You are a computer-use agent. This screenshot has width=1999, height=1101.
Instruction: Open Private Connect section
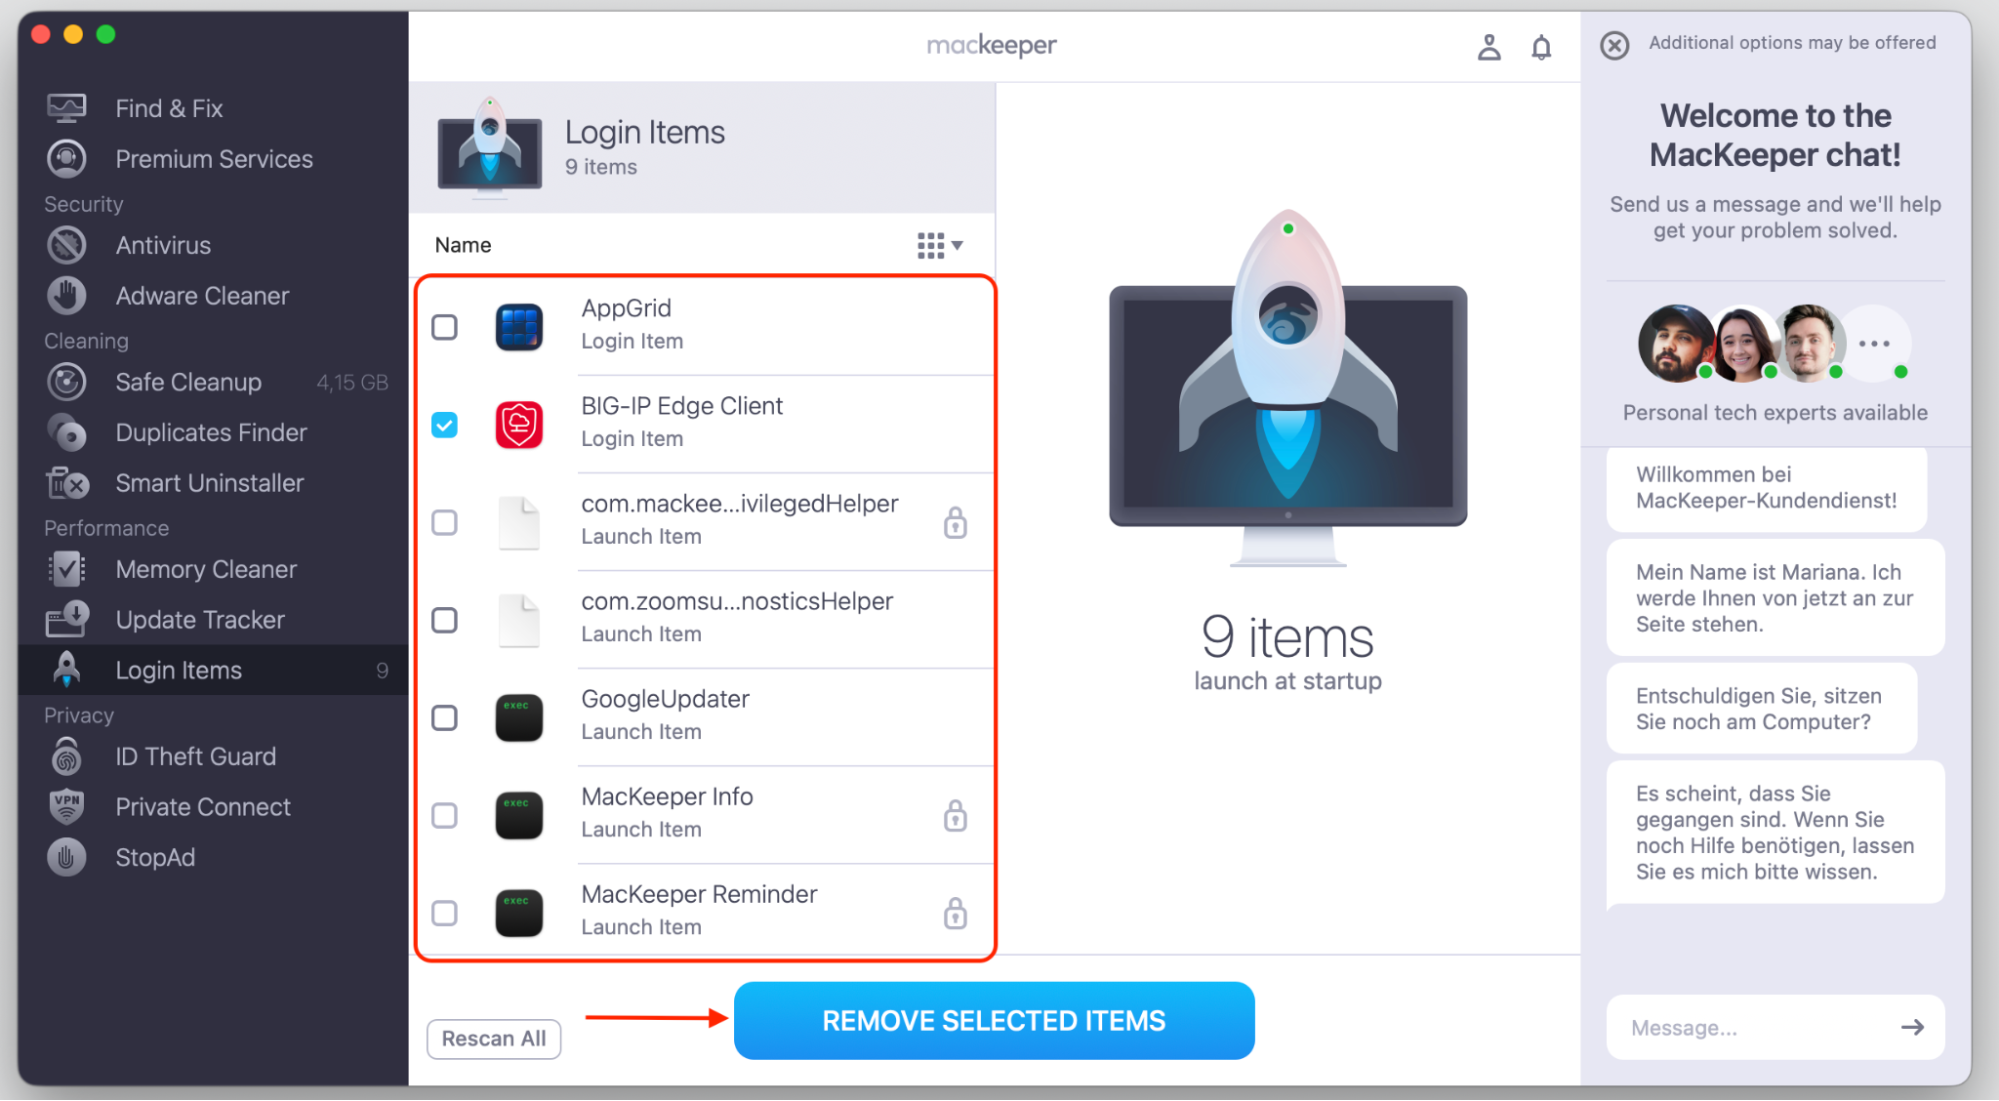pos(203,807)
